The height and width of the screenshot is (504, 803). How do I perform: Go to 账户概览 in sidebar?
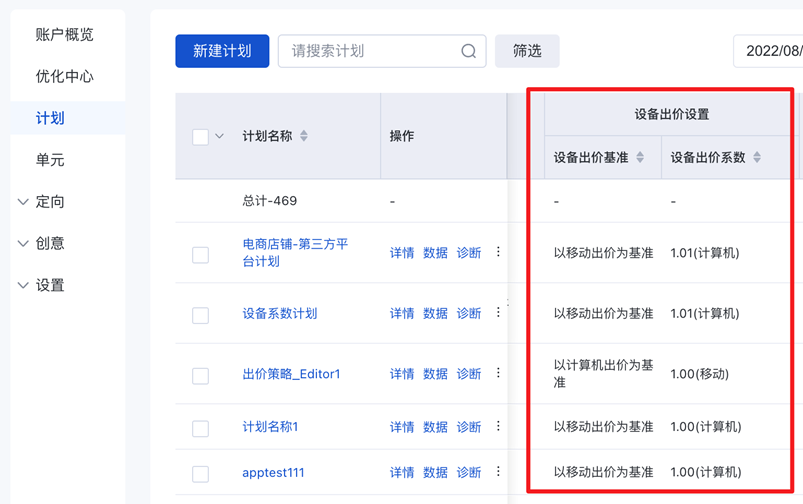click(65, 35)
